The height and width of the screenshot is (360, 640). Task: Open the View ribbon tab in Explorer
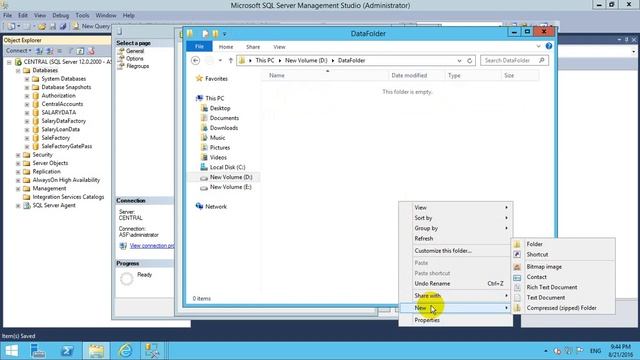[x=280, y=47]
